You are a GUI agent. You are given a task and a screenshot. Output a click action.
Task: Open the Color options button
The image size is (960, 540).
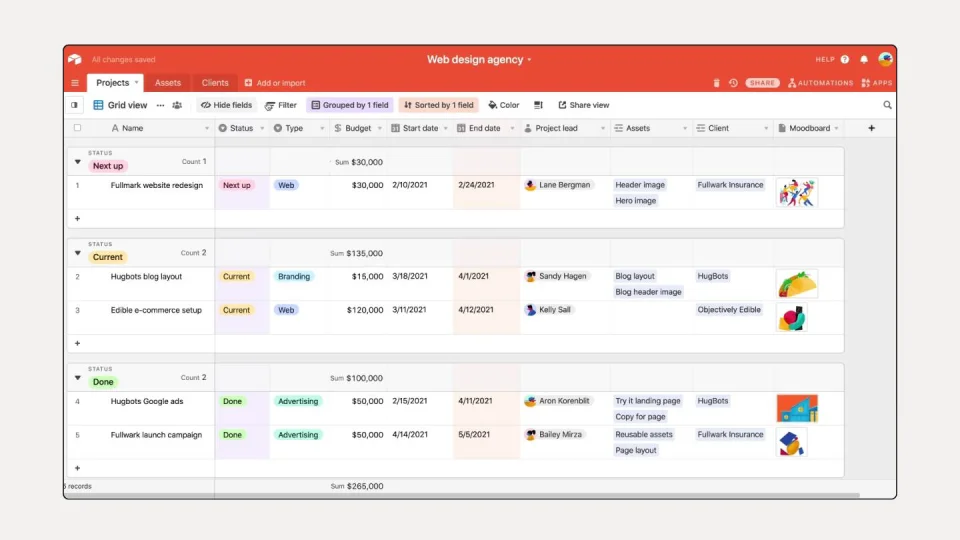coord(504,105)
